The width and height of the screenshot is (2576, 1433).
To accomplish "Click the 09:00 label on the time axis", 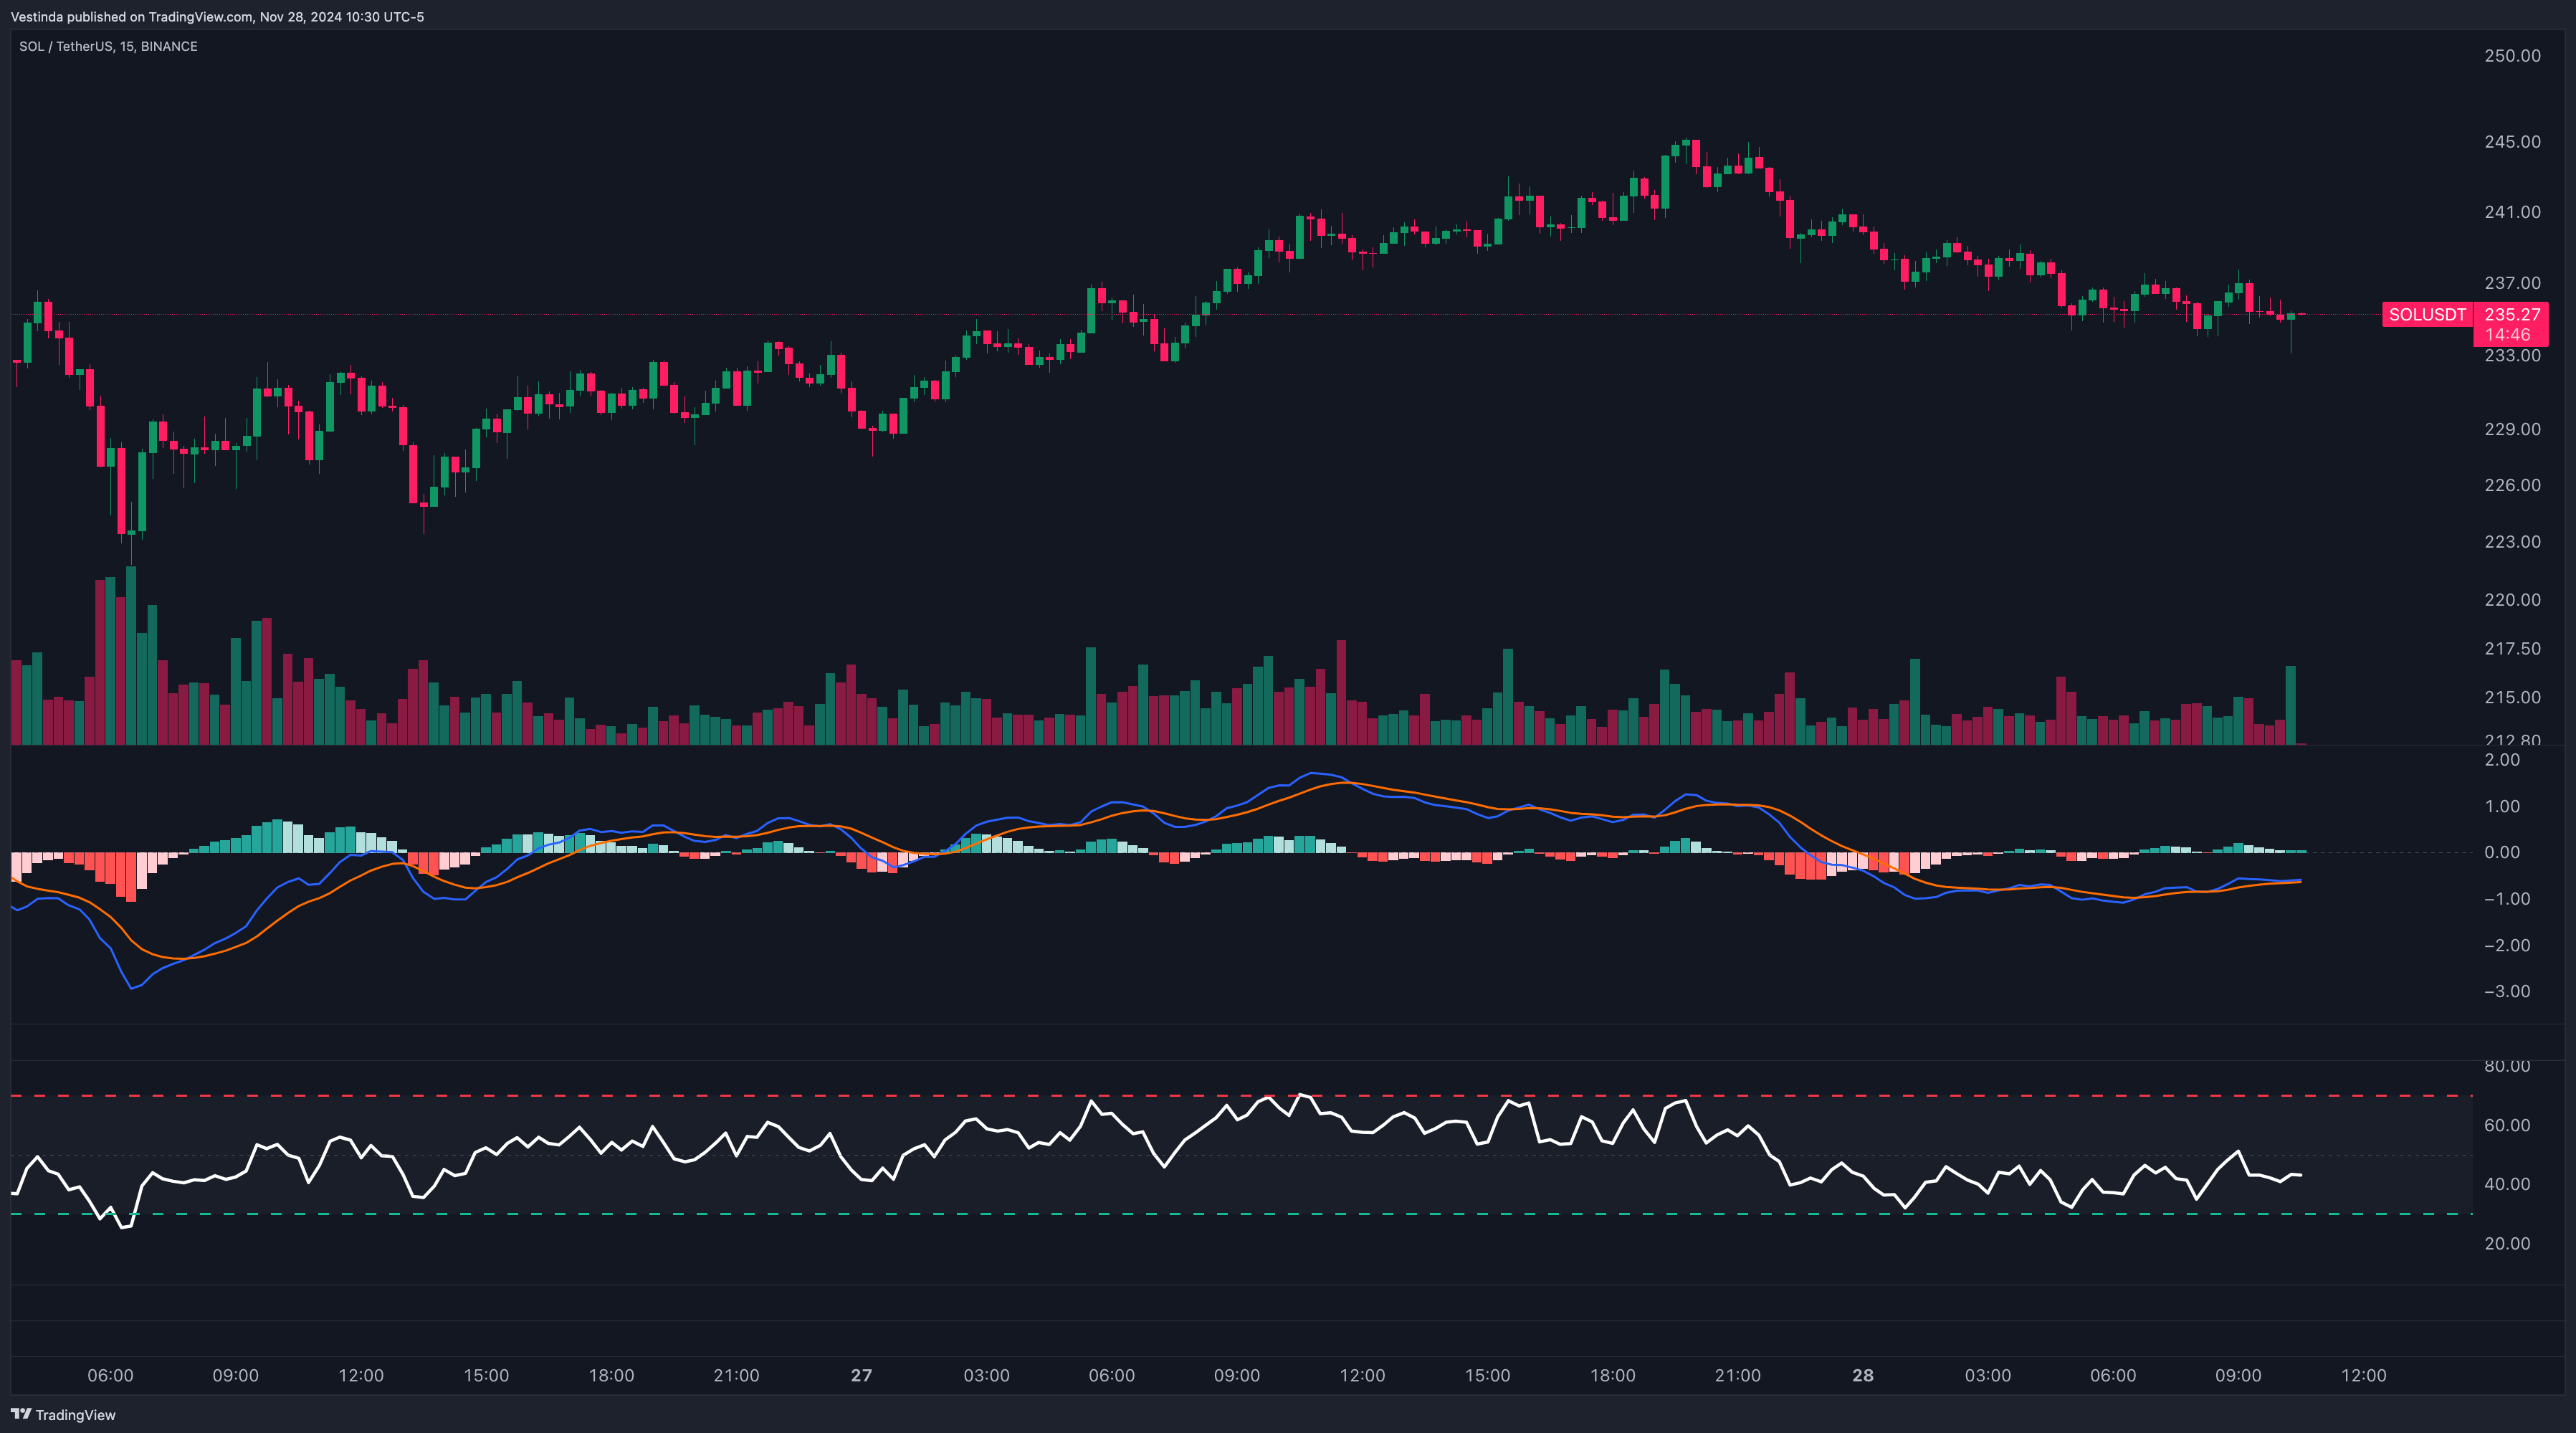I will (x=237, y=1374).
